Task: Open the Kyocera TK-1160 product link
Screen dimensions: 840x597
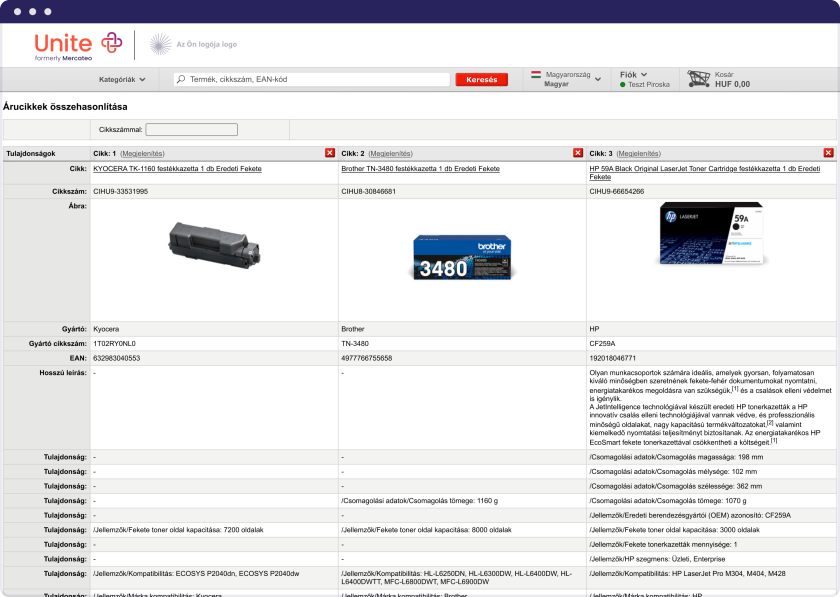Action: click(176, 169)
